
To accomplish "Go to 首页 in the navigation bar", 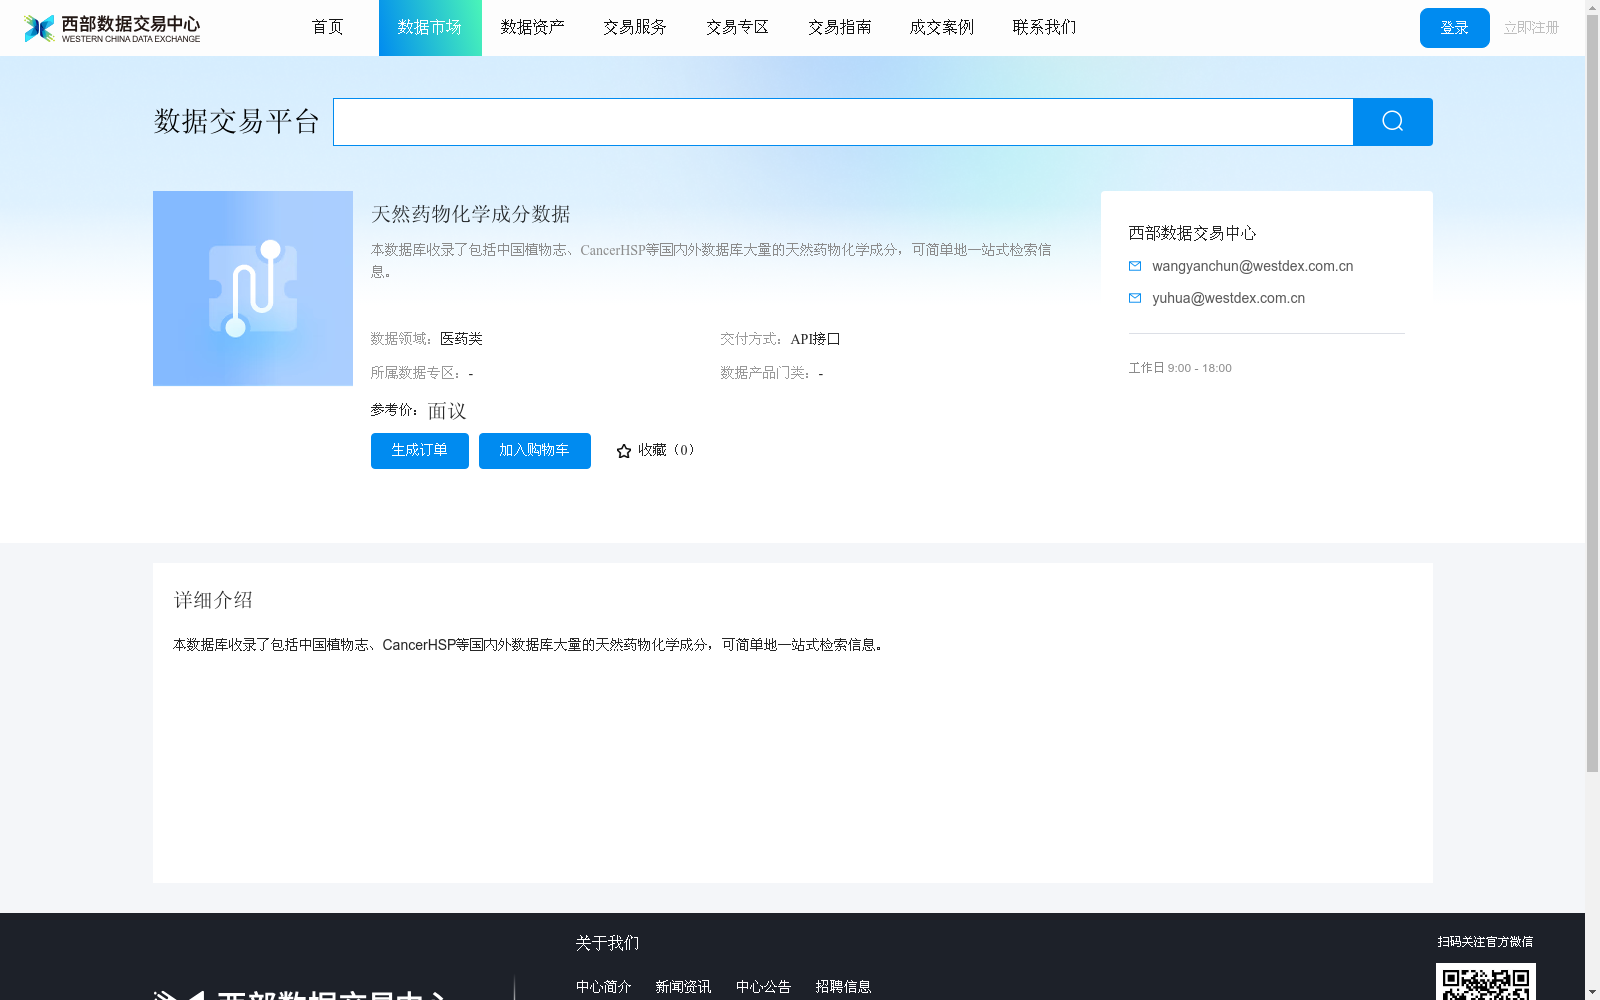I will click(x=328, y=27).
